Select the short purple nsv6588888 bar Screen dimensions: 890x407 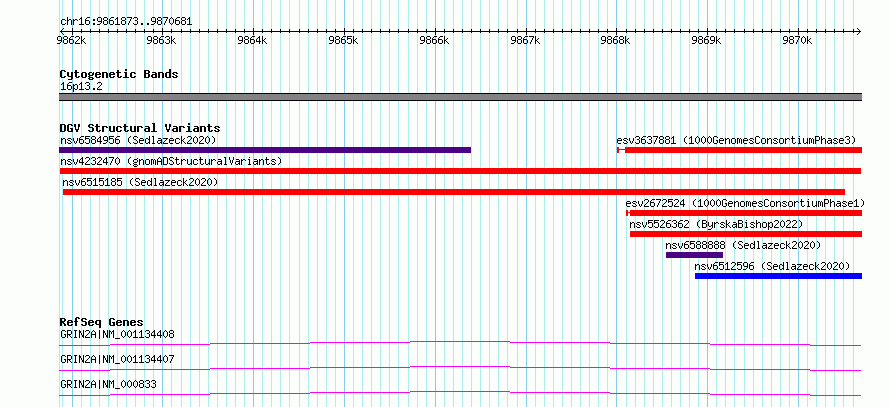click(694, 255)
